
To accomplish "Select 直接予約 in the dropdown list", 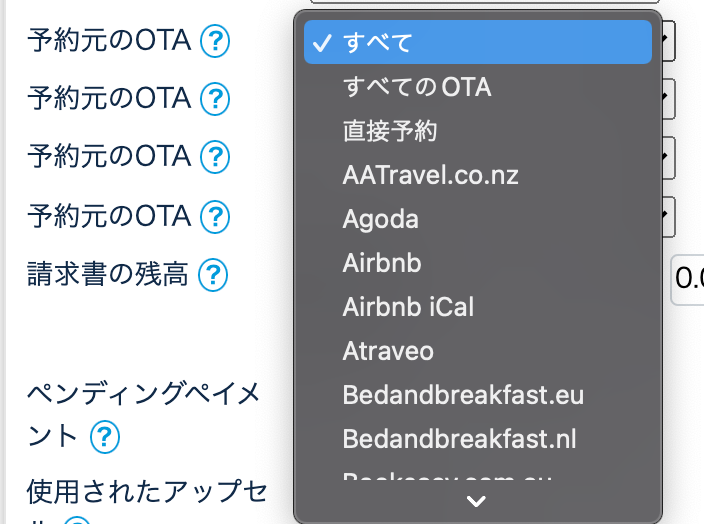I will click(390, 130).
